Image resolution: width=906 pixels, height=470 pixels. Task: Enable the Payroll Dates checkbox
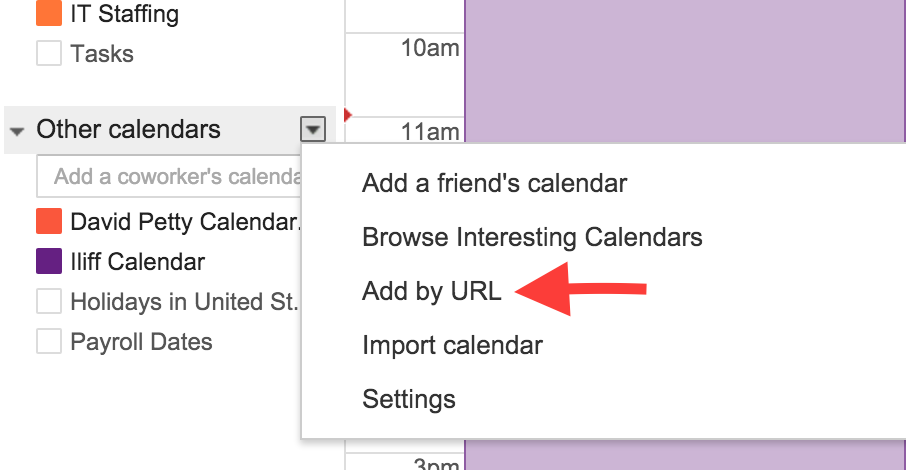point(49,342)
